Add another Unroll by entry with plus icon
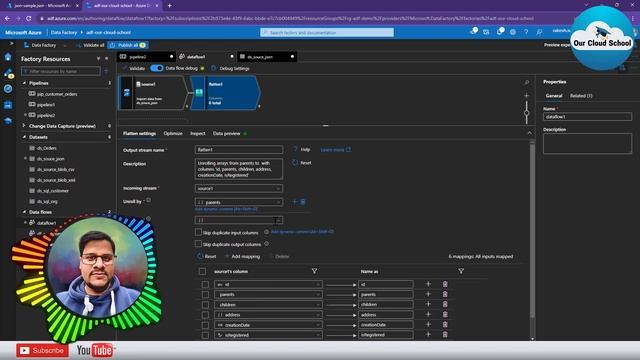 coord(295,202)
